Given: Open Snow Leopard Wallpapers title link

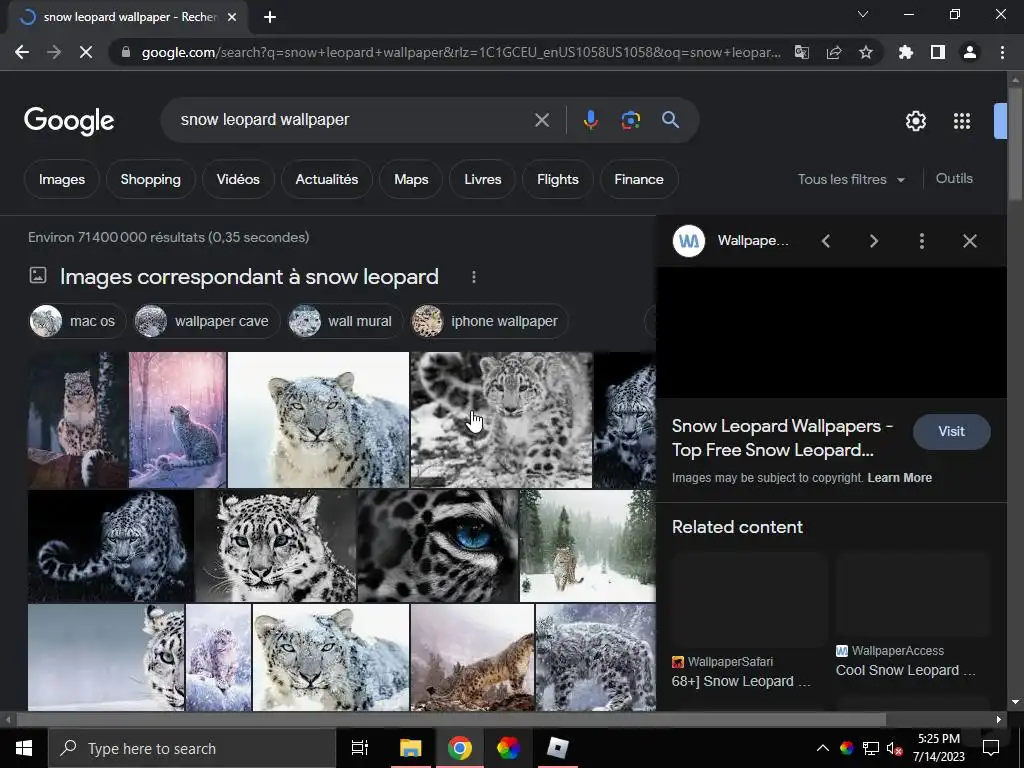Looking at the screenshot, I should tap(782, 438).
